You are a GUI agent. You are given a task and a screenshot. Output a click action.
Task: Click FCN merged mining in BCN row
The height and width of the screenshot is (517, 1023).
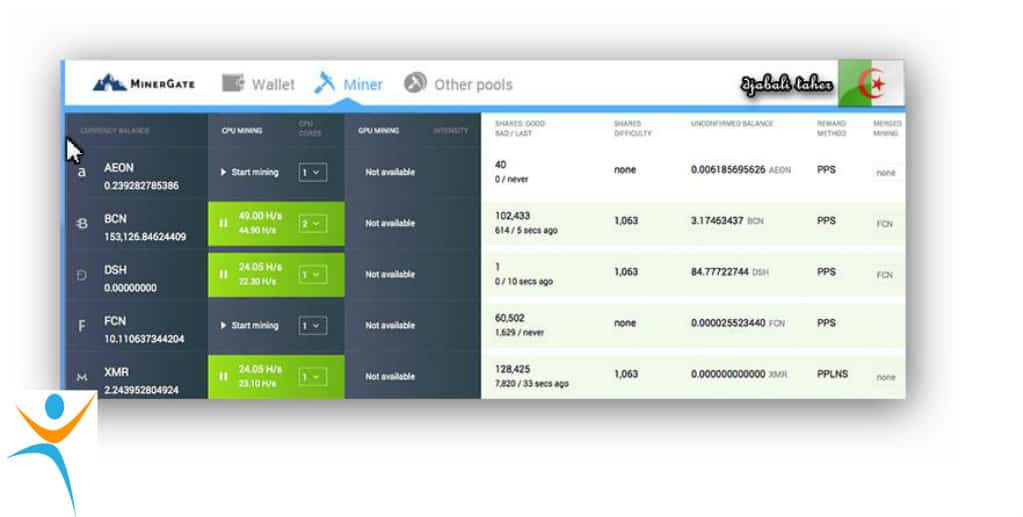tap(884, 224)
